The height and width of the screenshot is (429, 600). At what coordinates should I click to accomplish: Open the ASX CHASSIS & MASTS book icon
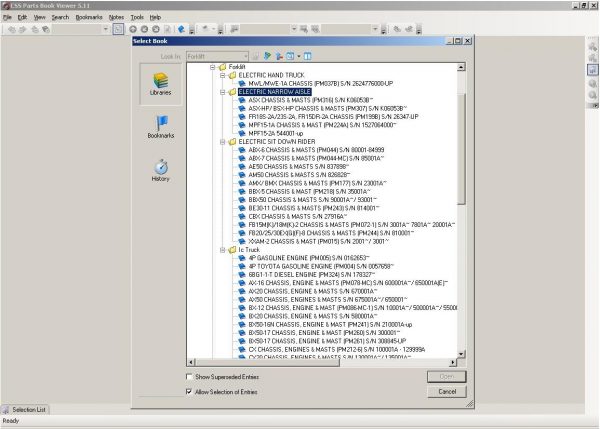click(x=241, y=100)
